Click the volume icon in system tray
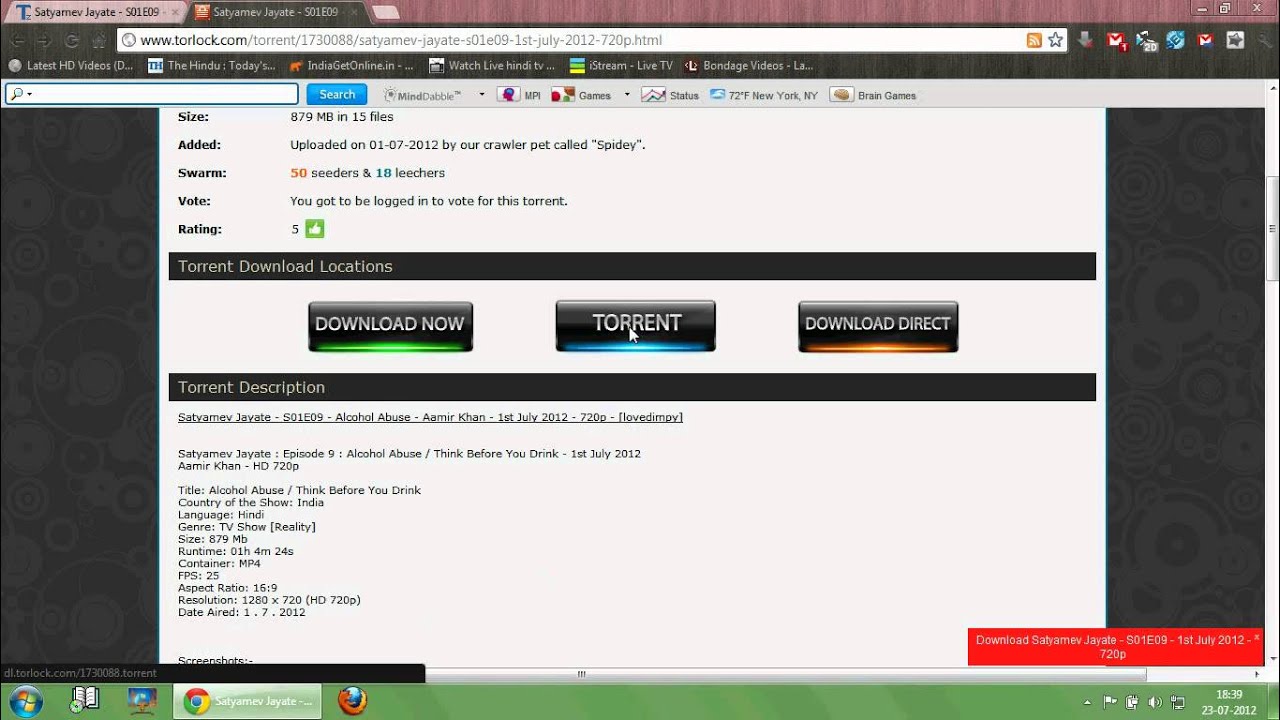 pyautogui.click(x=1155, y=702)
